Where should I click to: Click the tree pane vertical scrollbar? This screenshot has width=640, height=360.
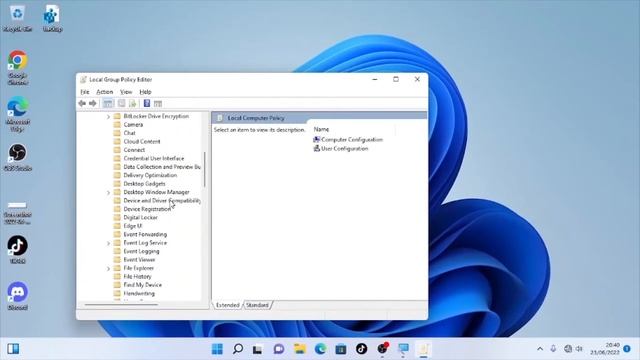coord(204,169)
